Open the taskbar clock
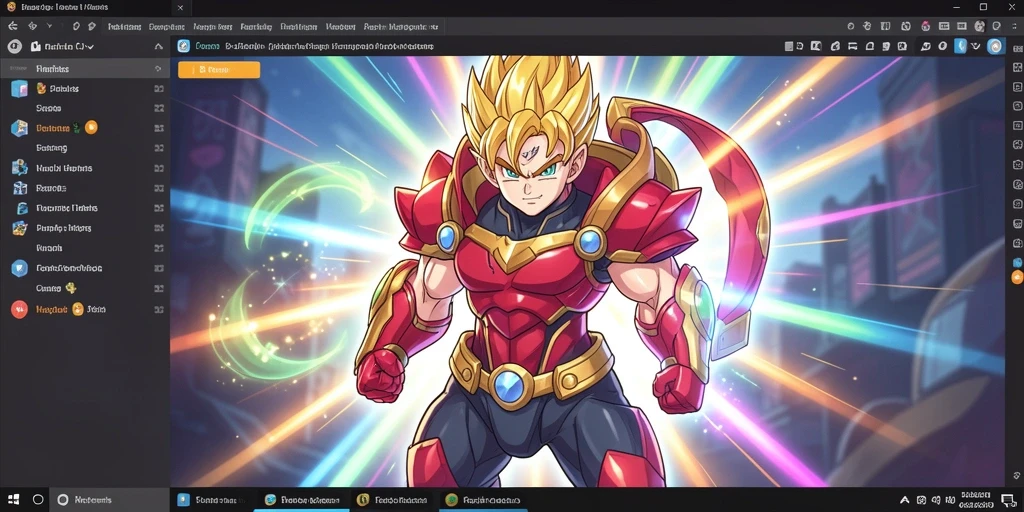This screenshot has width=1024, height=512. coord(977,500)
